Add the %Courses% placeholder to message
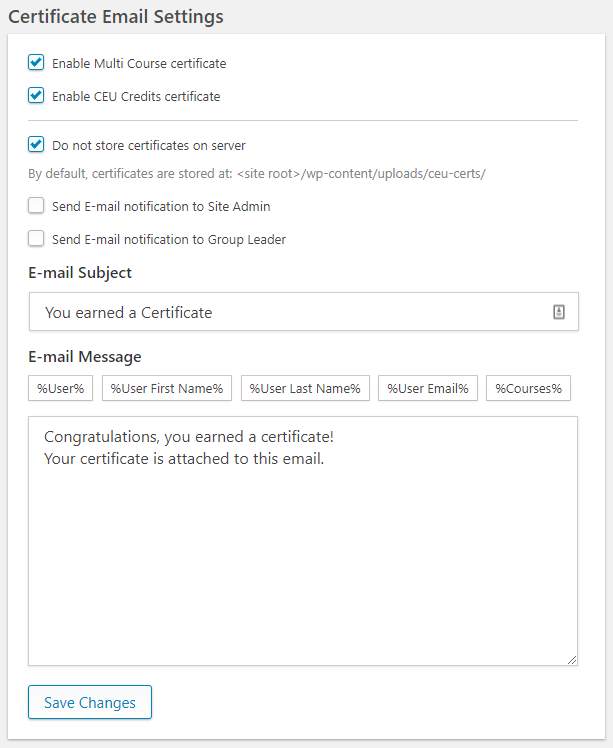Image resolution: width=613 pixels, height=748 pixels. click(x=528, y=388)
